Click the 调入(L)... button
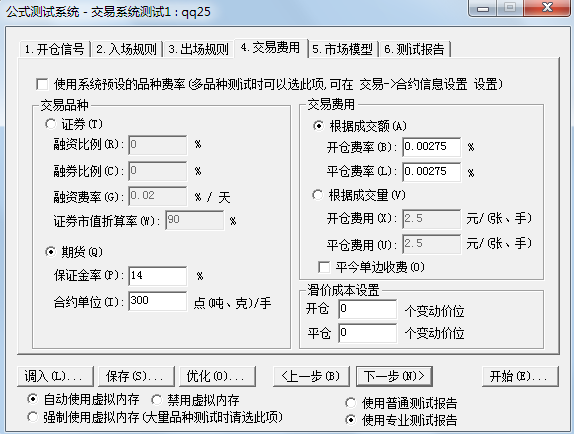The image size is (574, 434). coord(55,376)
